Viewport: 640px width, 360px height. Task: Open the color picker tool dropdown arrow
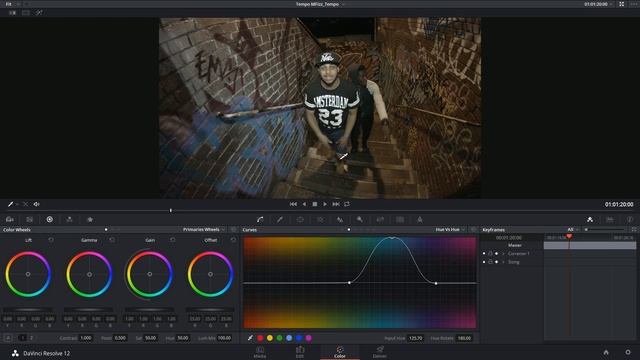pos(17,204)
